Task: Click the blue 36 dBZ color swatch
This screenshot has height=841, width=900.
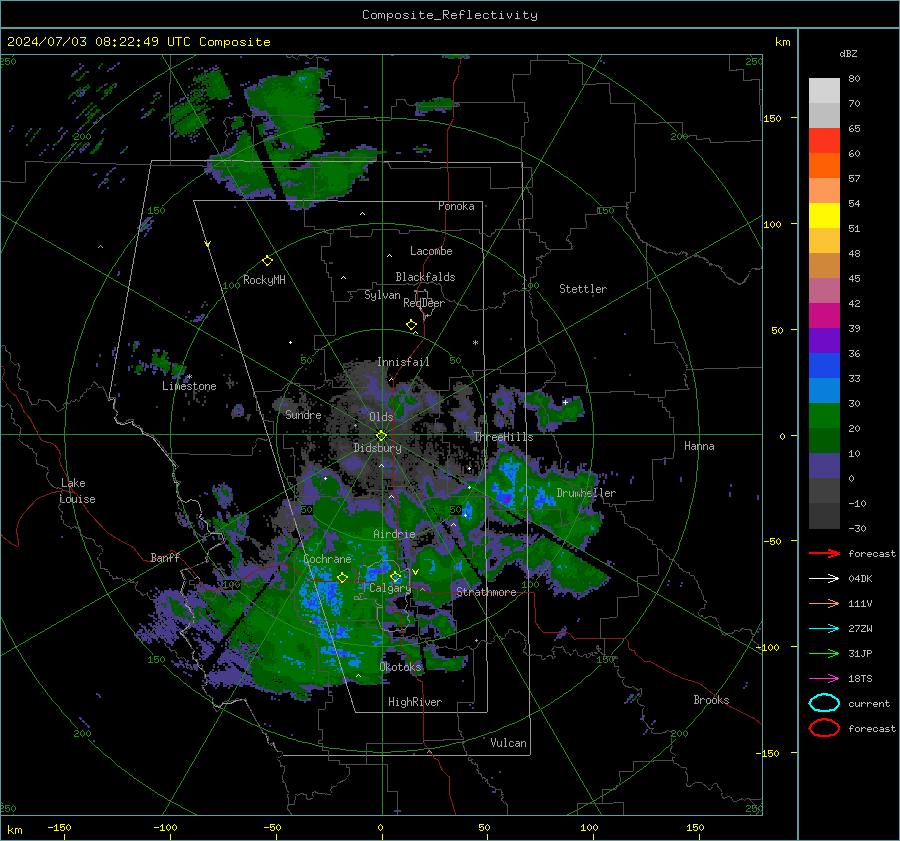Action: (x=824, y=365)
